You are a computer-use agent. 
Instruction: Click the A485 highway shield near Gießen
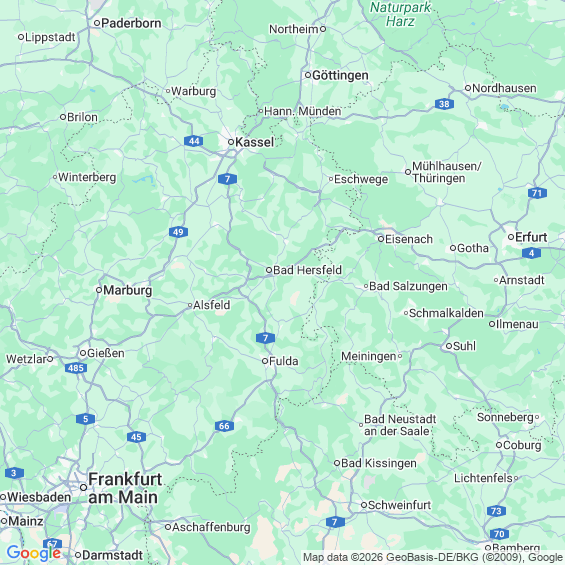coord(76,368)
